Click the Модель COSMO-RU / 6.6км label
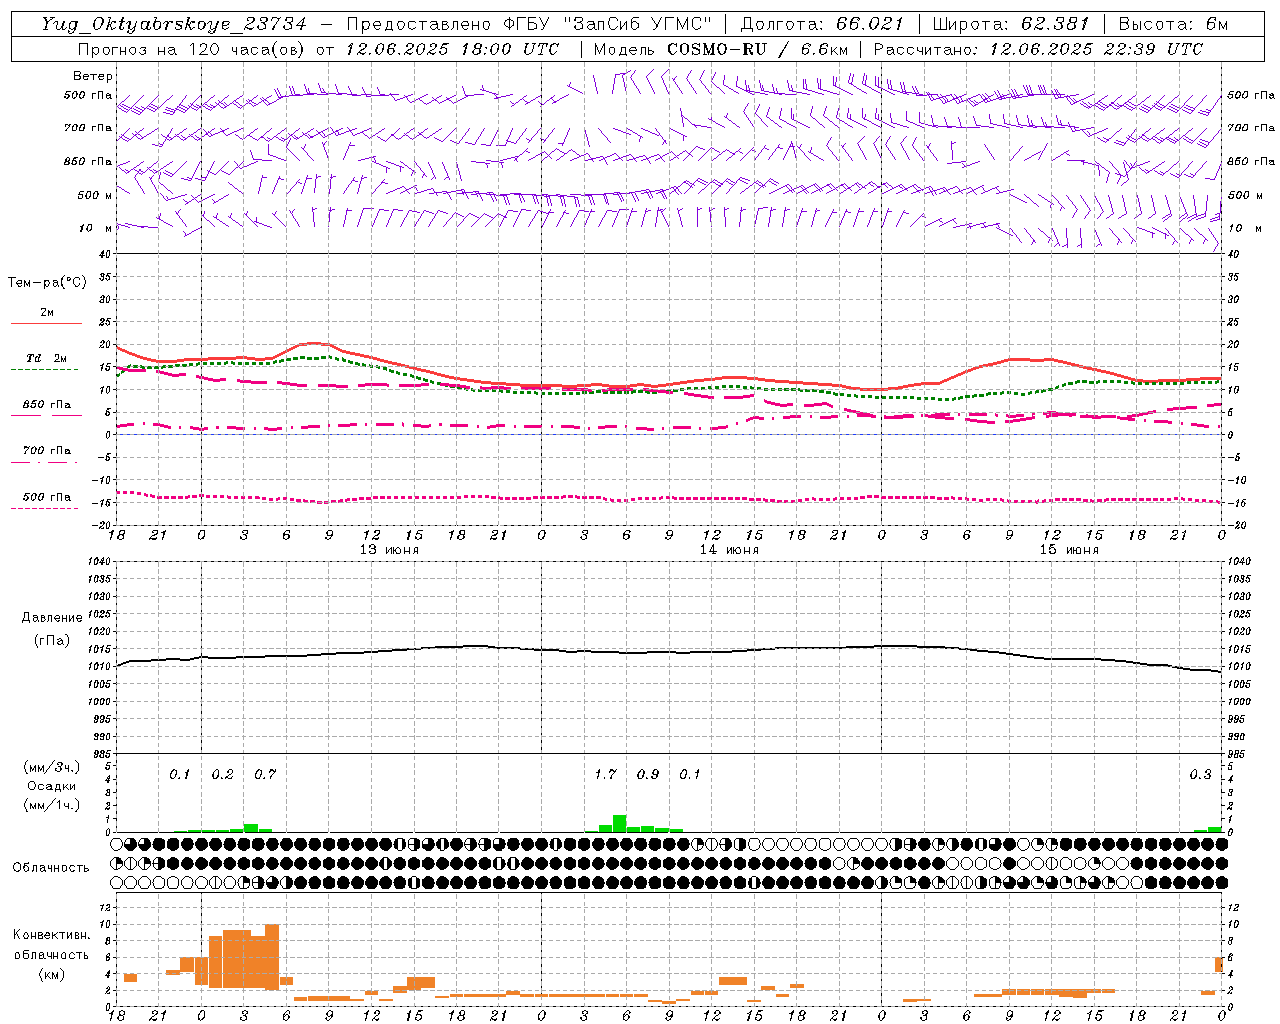 pos(720,49)
